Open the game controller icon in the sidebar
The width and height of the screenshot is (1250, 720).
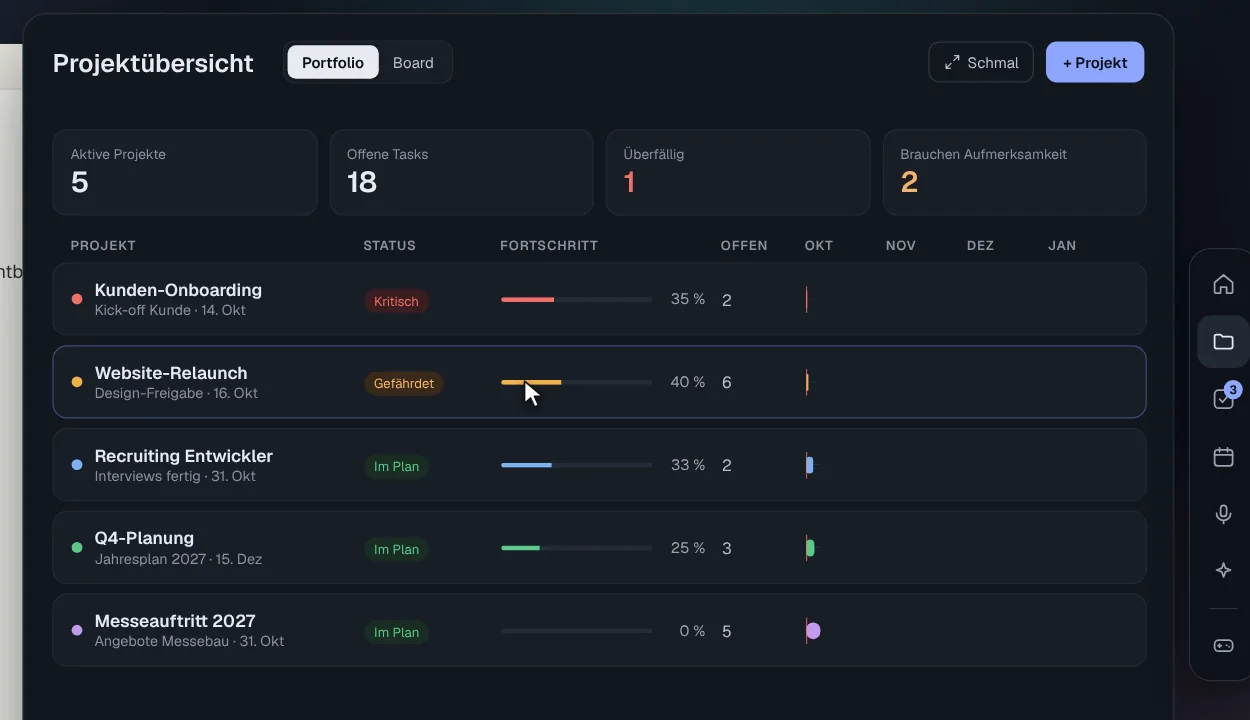1223,645
